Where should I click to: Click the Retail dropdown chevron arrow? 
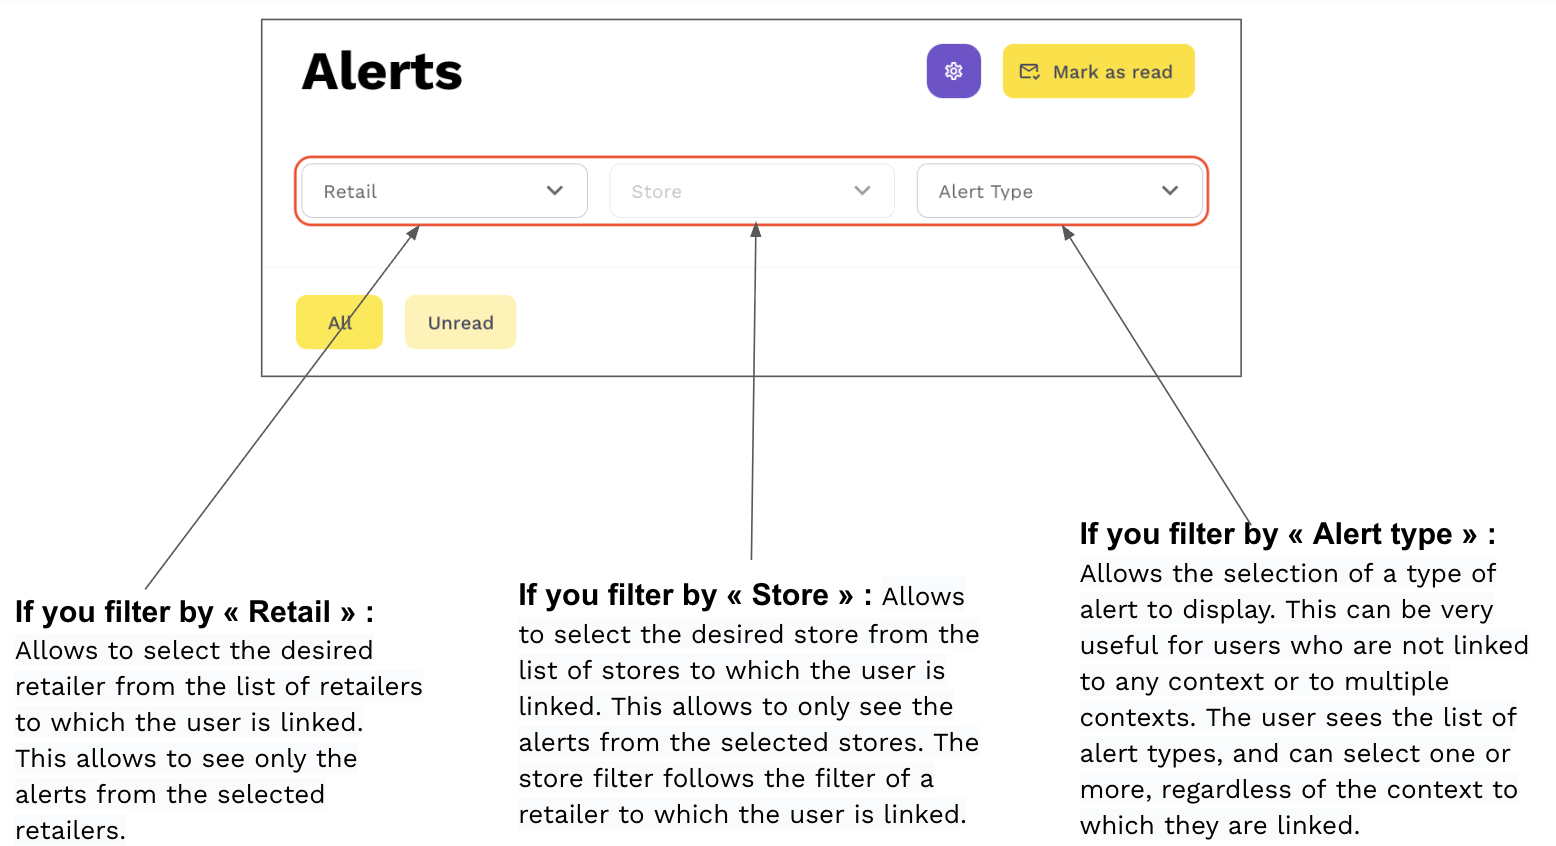554,191
